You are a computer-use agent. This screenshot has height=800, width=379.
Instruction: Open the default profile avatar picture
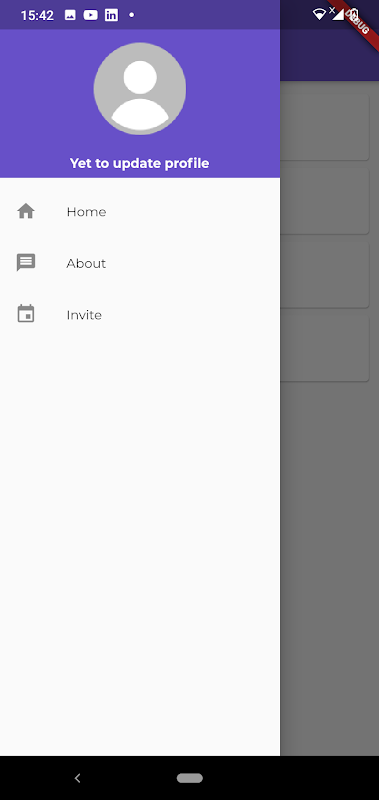[140, 89]
